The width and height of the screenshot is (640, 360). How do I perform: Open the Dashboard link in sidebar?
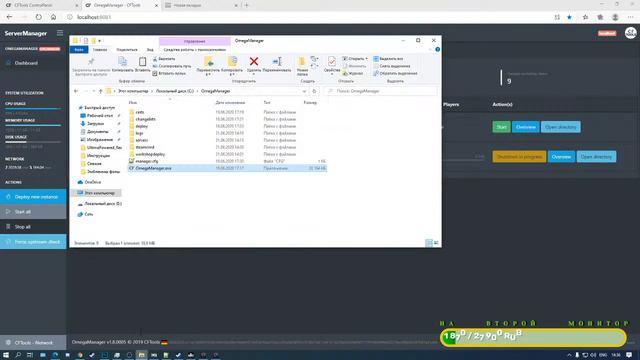(26, 63)
